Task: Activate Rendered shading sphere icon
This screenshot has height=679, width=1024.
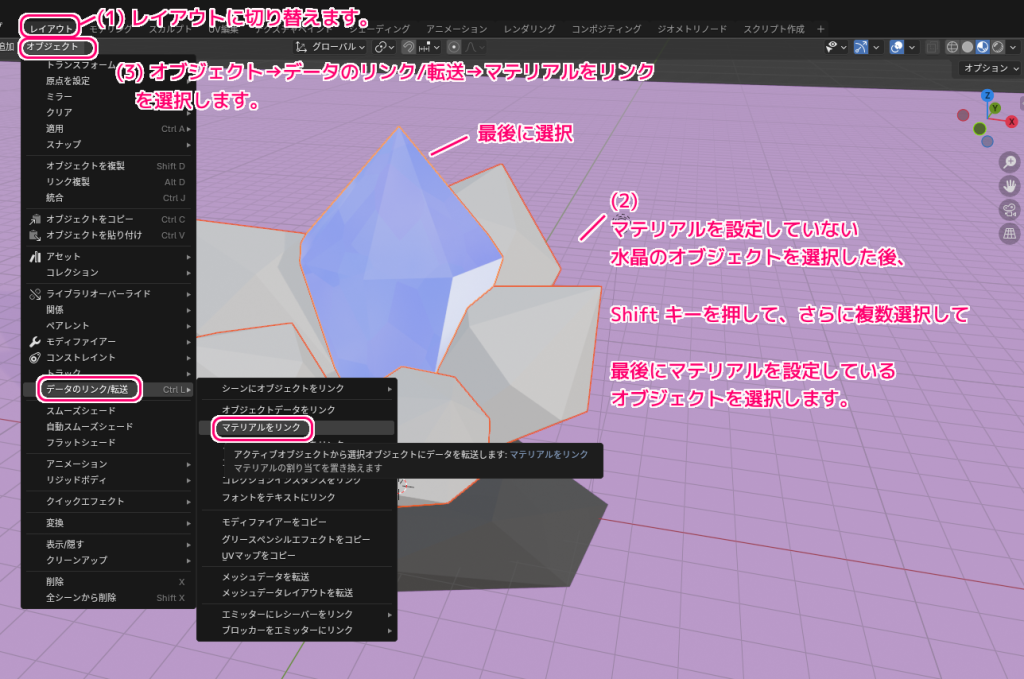Action: [x=997, y=47]
